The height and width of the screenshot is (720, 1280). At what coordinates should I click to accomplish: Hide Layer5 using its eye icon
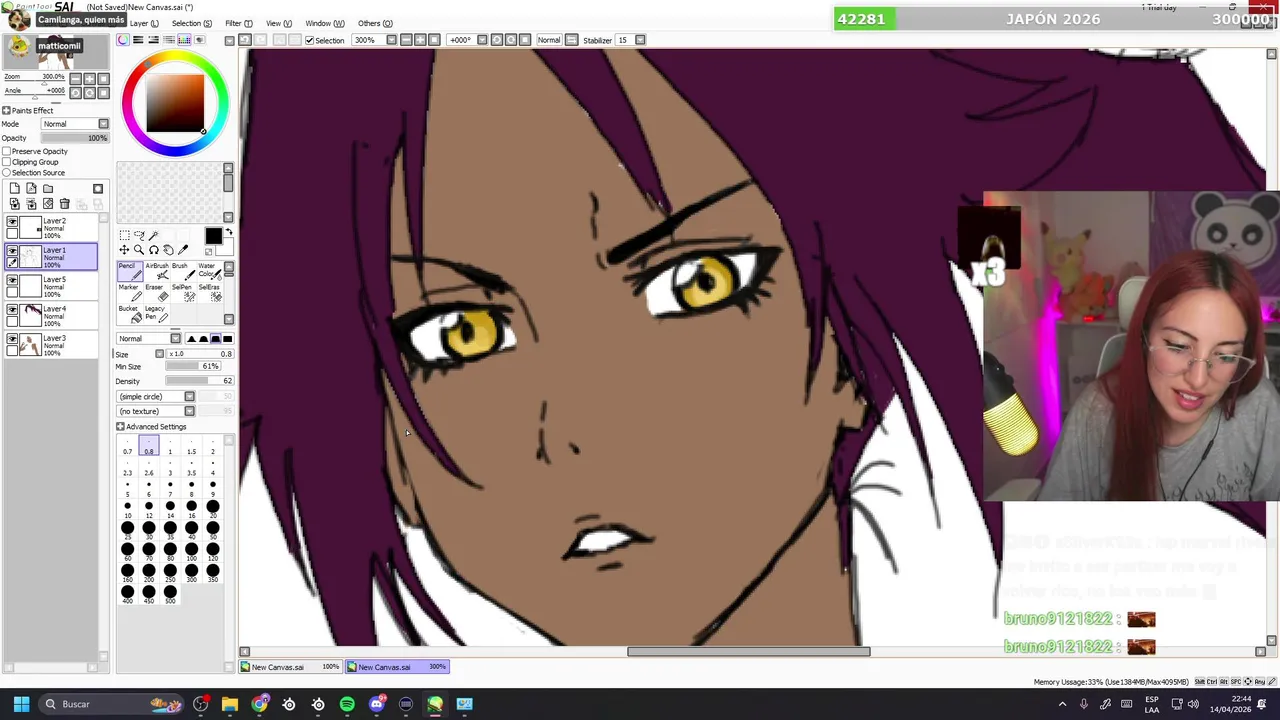tap(12, 280)
